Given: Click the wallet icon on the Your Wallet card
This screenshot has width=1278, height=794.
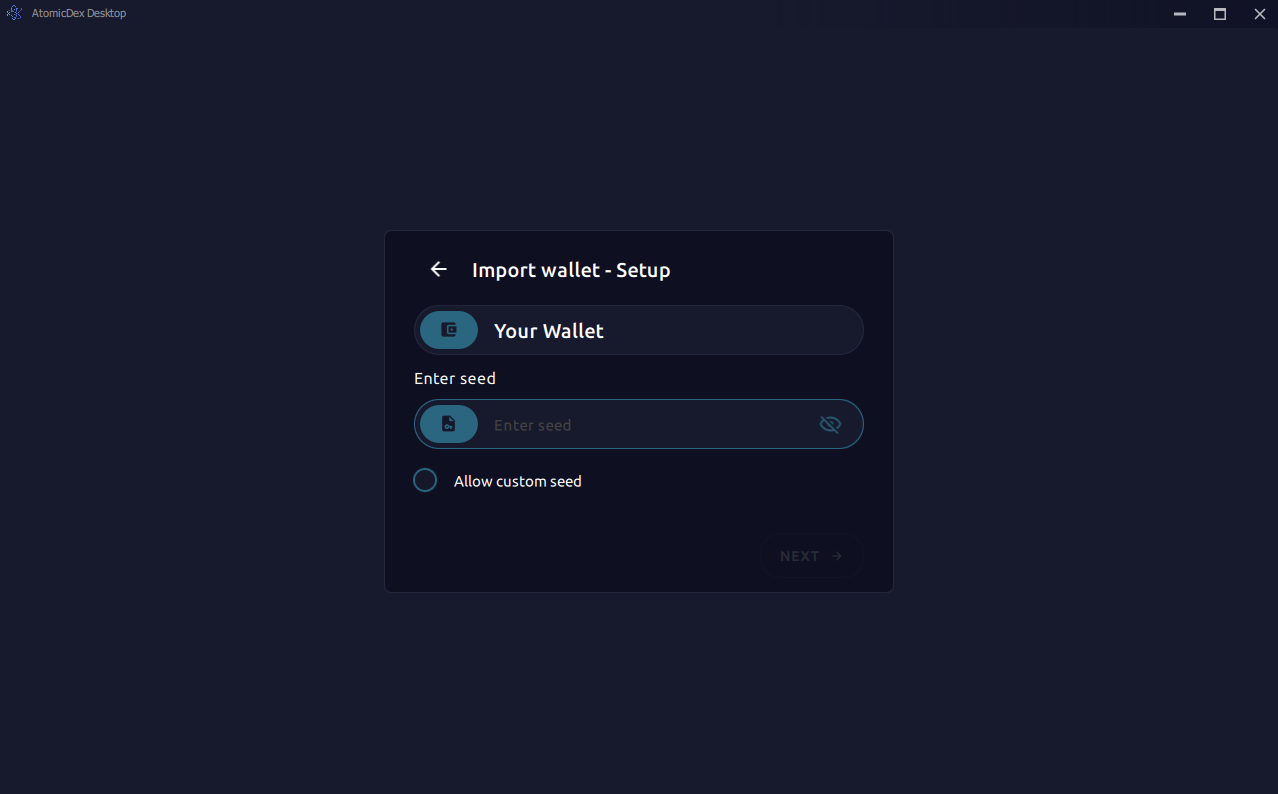Looking at the screenshot, I should [x=448, y=330].
